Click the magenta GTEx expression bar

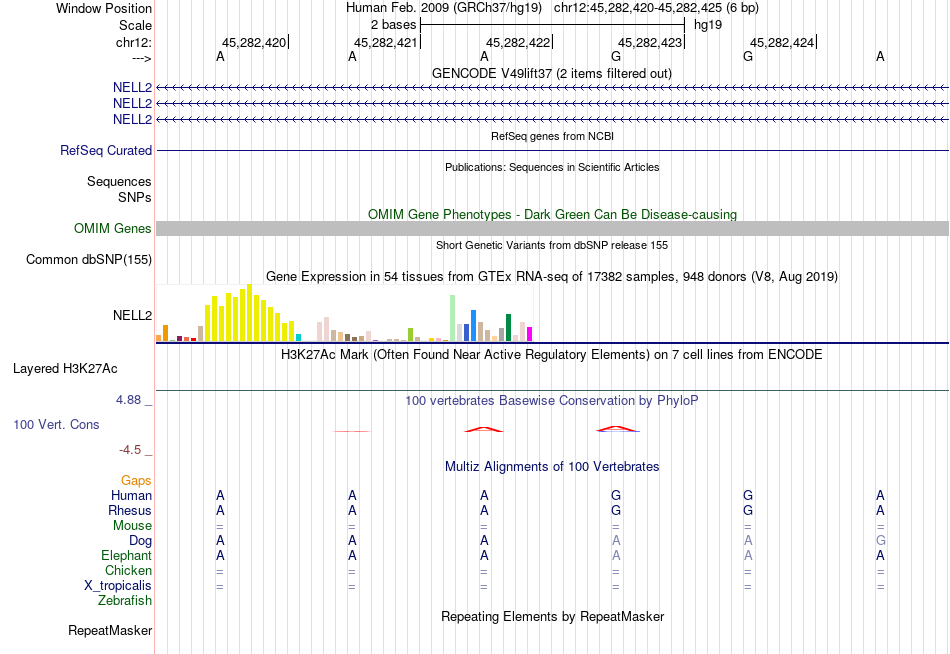[x=530, y=334]
